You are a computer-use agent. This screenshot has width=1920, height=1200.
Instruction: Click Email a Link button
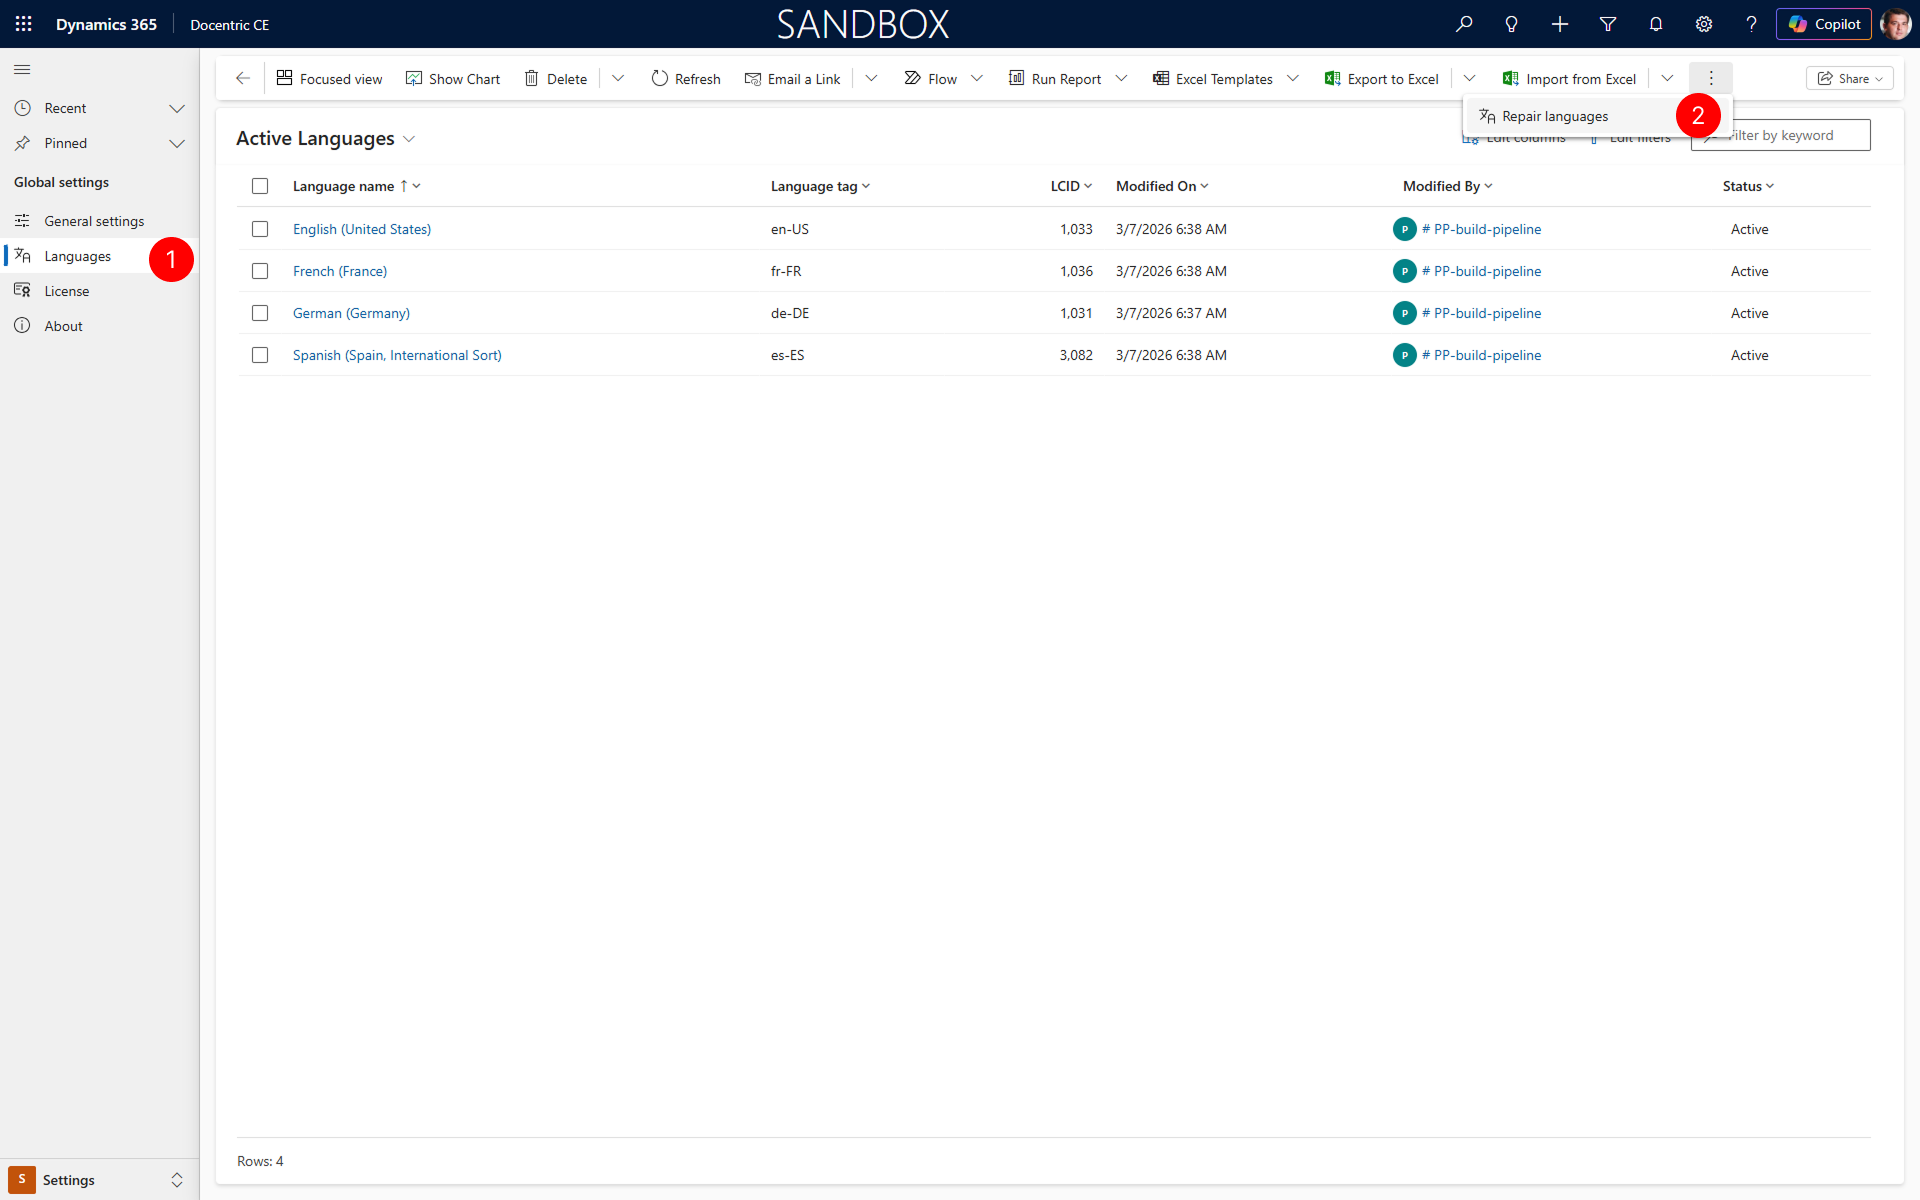pos(793,78)
